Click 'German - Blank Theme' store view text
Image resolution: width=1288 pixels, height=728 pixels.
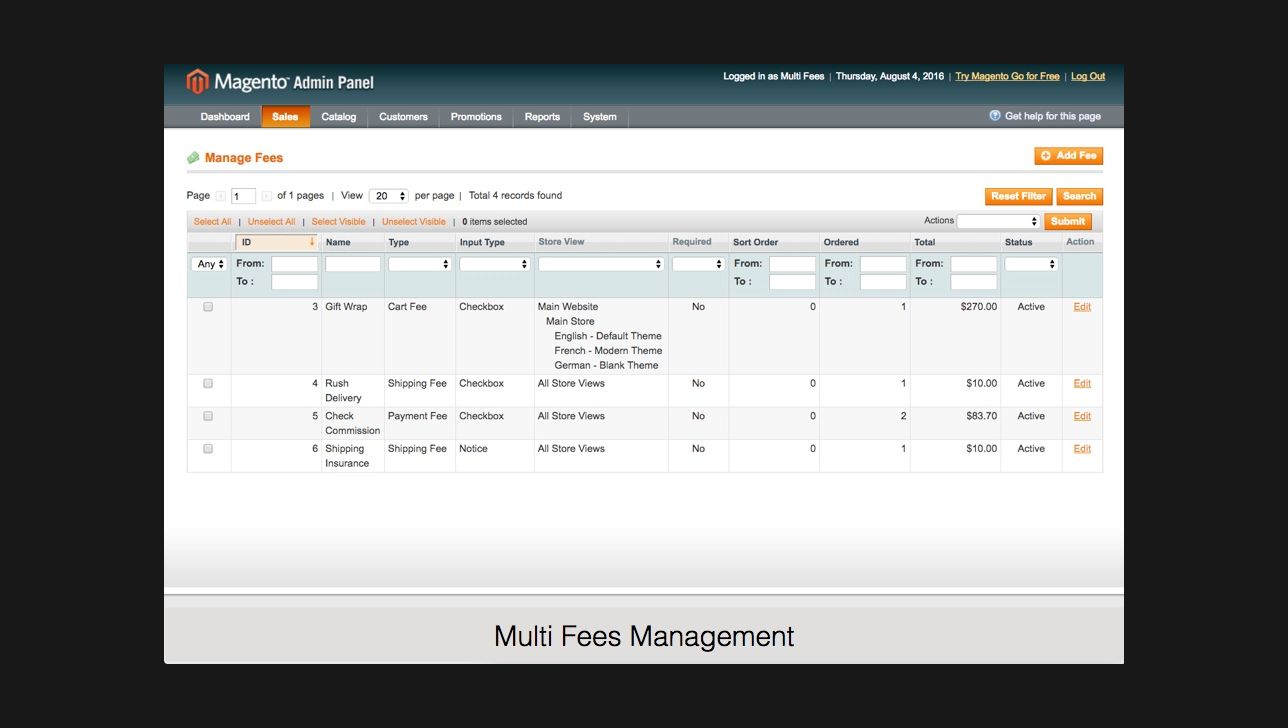point(607,365)
